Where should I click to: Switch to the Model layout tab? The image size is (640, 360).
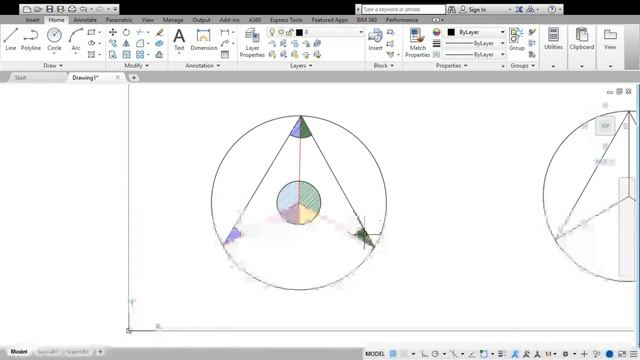[x=19, y=351]
